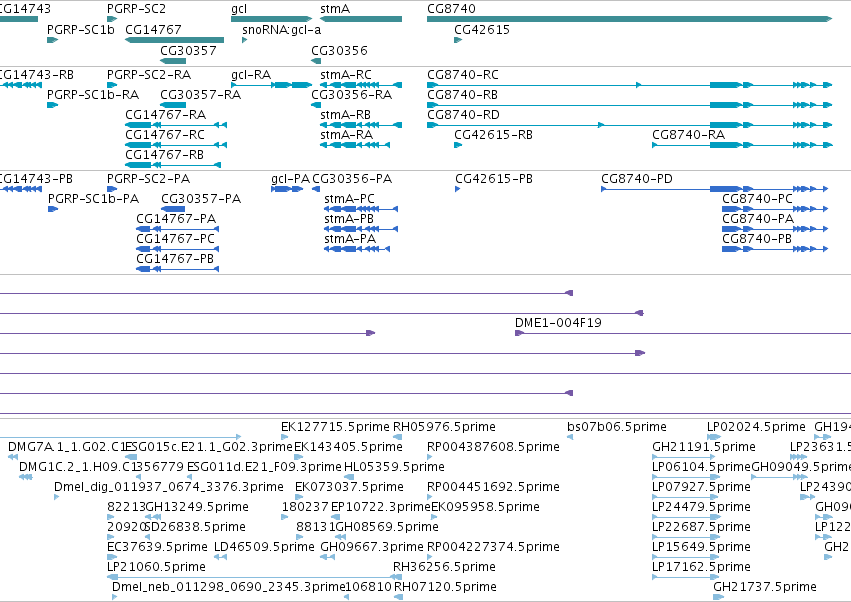851x602 pixels.
Task: Select transcript gcl-RA
Action: click(x=271, y=85)
